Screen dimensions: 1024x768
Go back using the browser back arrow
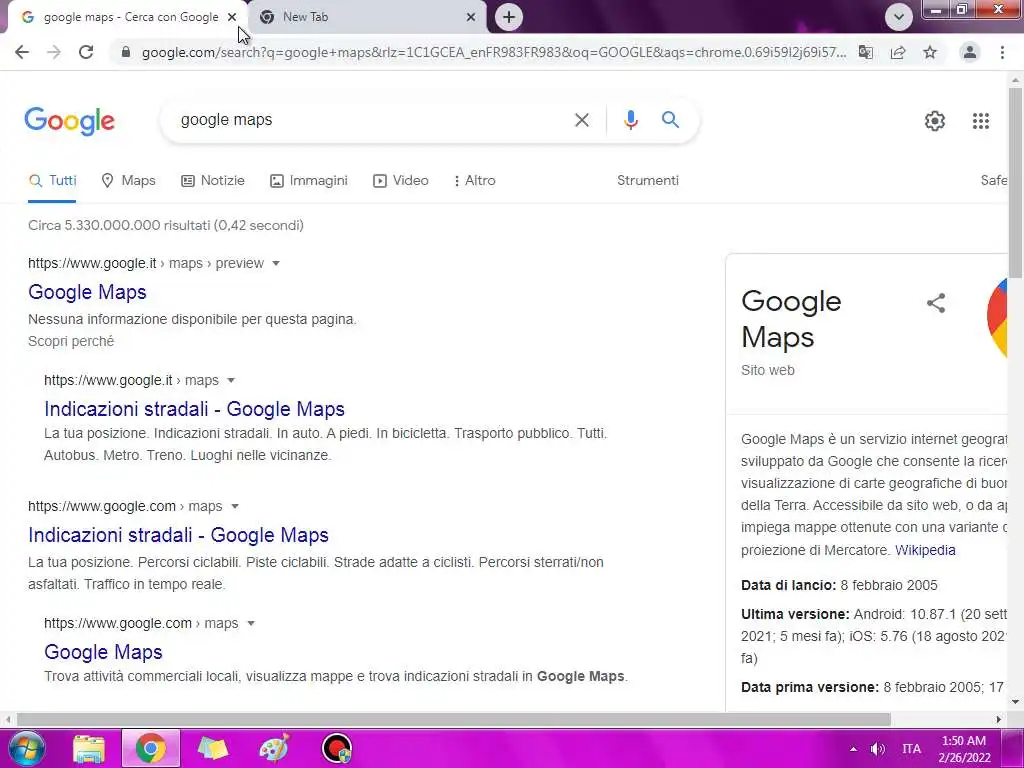[x=22, y=52]
